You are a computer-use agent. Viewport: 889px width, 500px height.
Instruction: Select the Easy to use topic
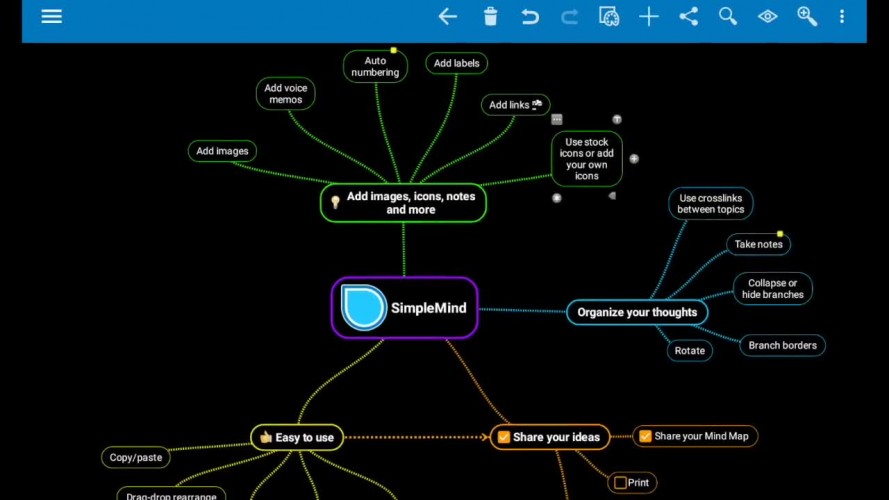297,437
